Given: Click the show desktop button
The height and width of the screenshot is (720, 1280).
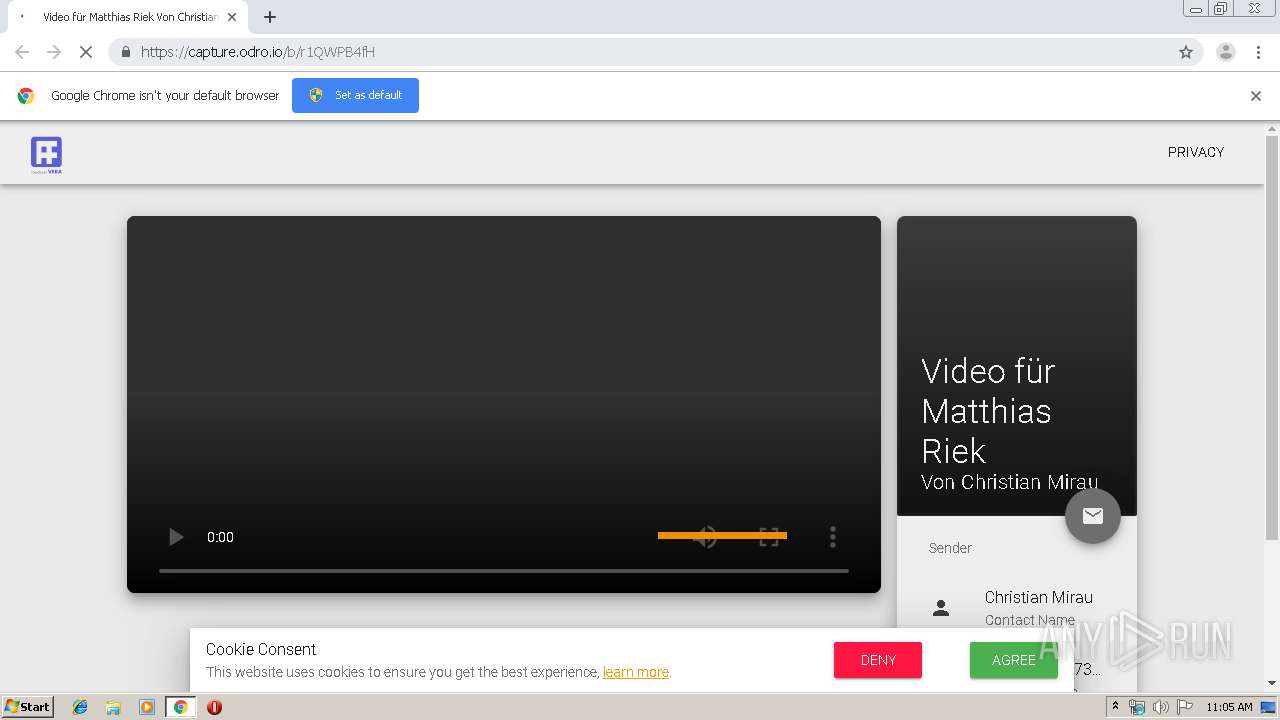Looking at the screenshot, I should (x=1269, y=707).
